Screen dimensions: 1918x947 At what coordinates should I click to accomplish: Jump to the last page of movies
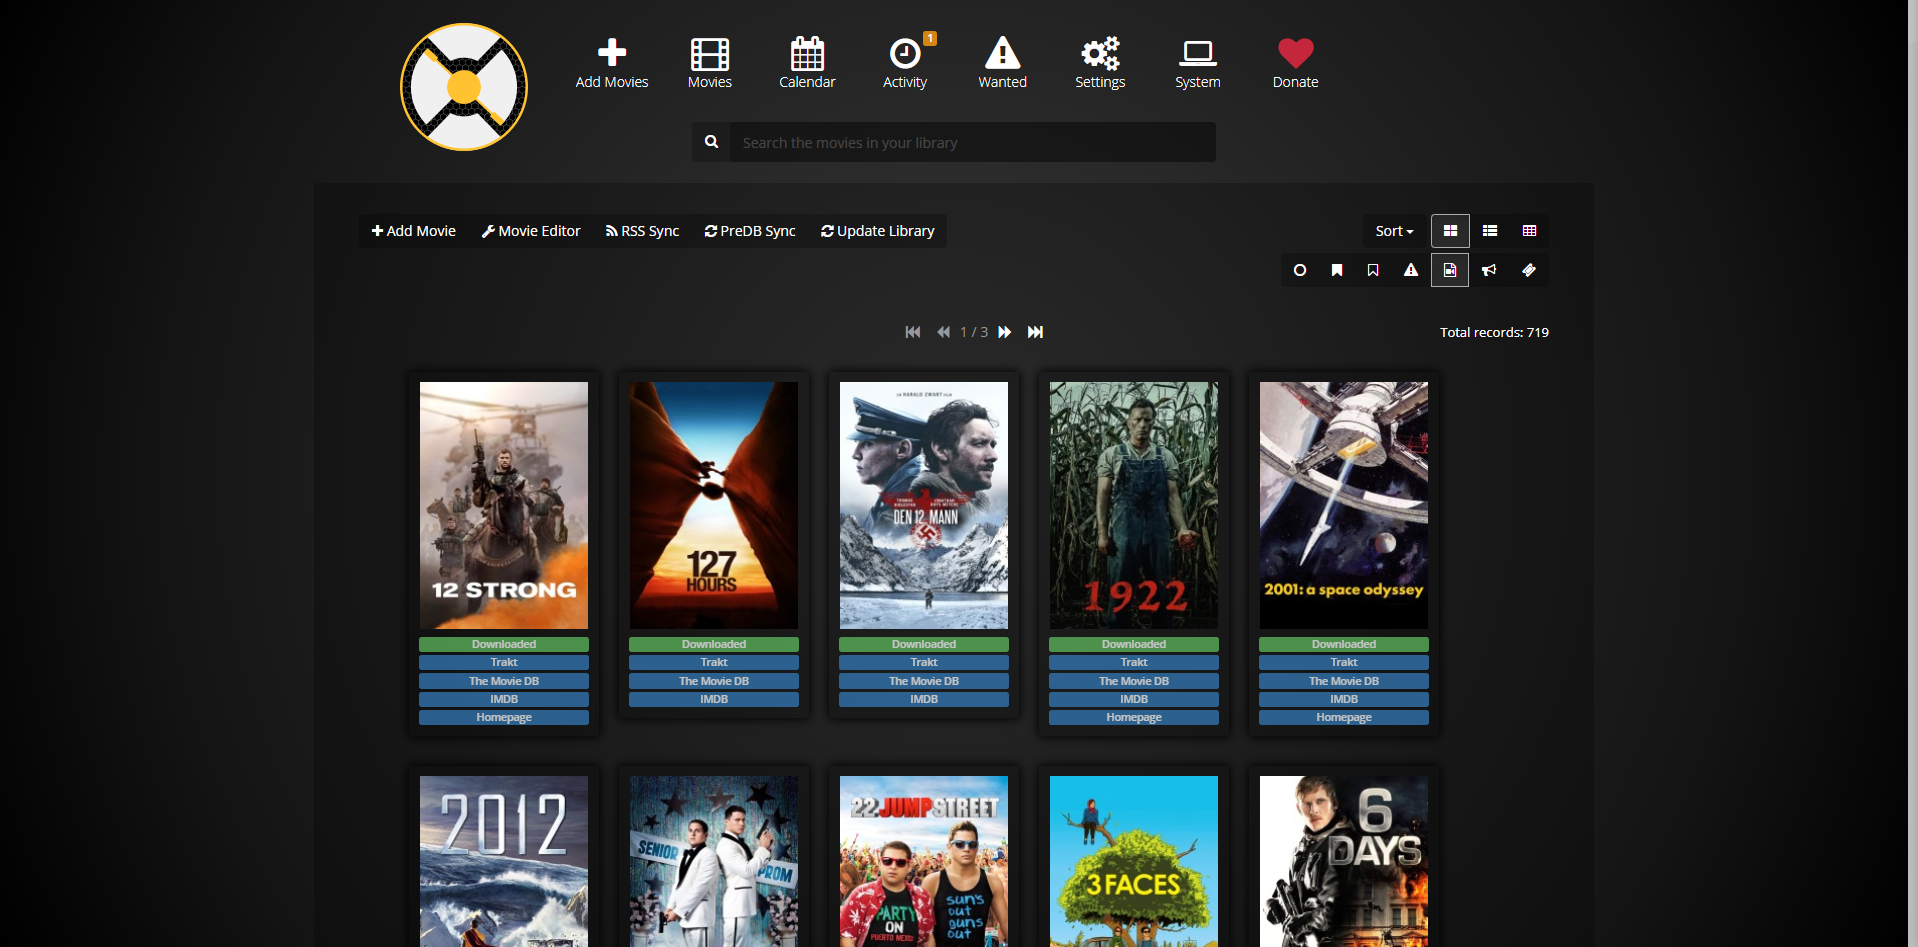tap(1035, 332)
